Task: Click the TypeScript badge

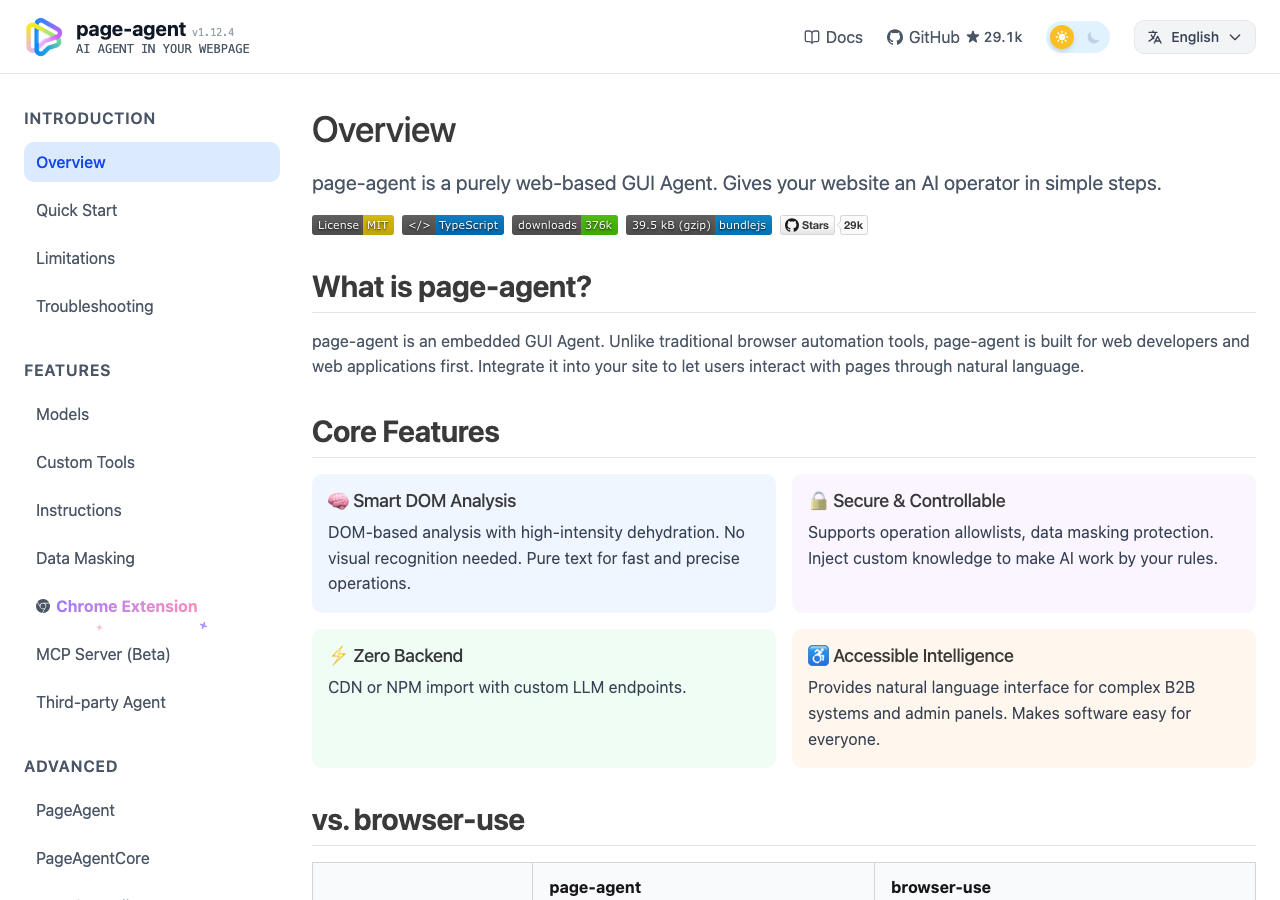Action: pos(453,225)
